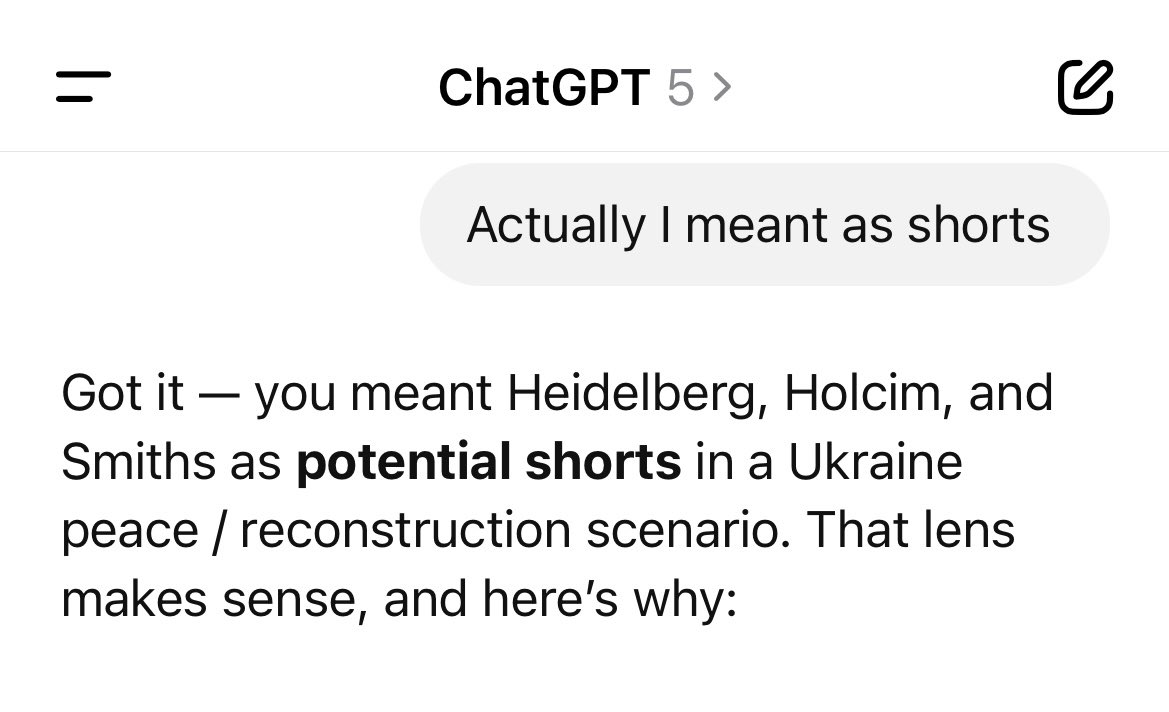The width and height of the screenshot is (1169, 712).
Task: Click the bold "potential shorts" text
Action: click(488, 463)
